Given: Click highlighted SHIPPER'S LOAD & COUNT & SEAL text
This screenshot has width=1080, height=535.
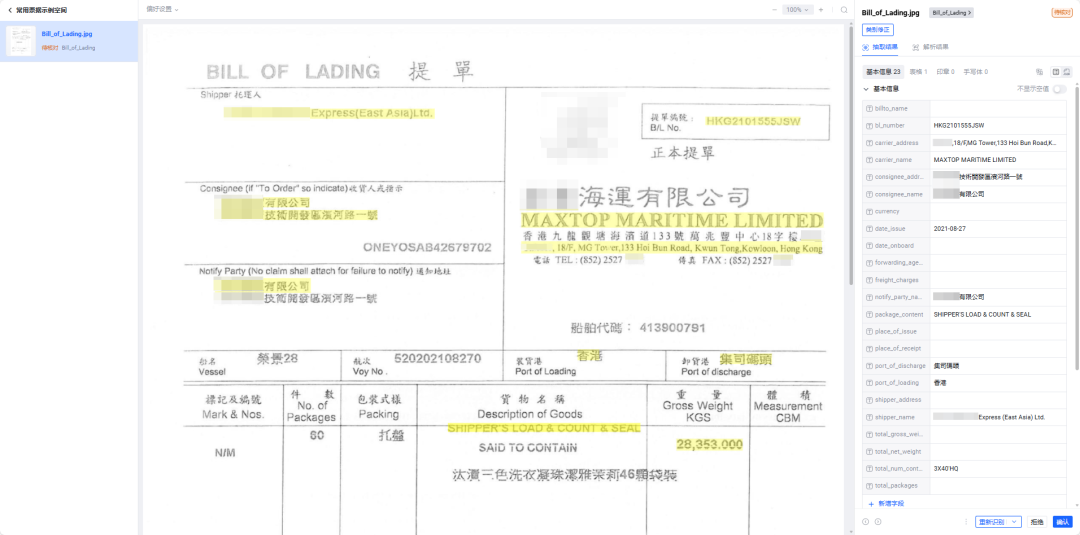Looking at the screenshot, I should [544, 428].
